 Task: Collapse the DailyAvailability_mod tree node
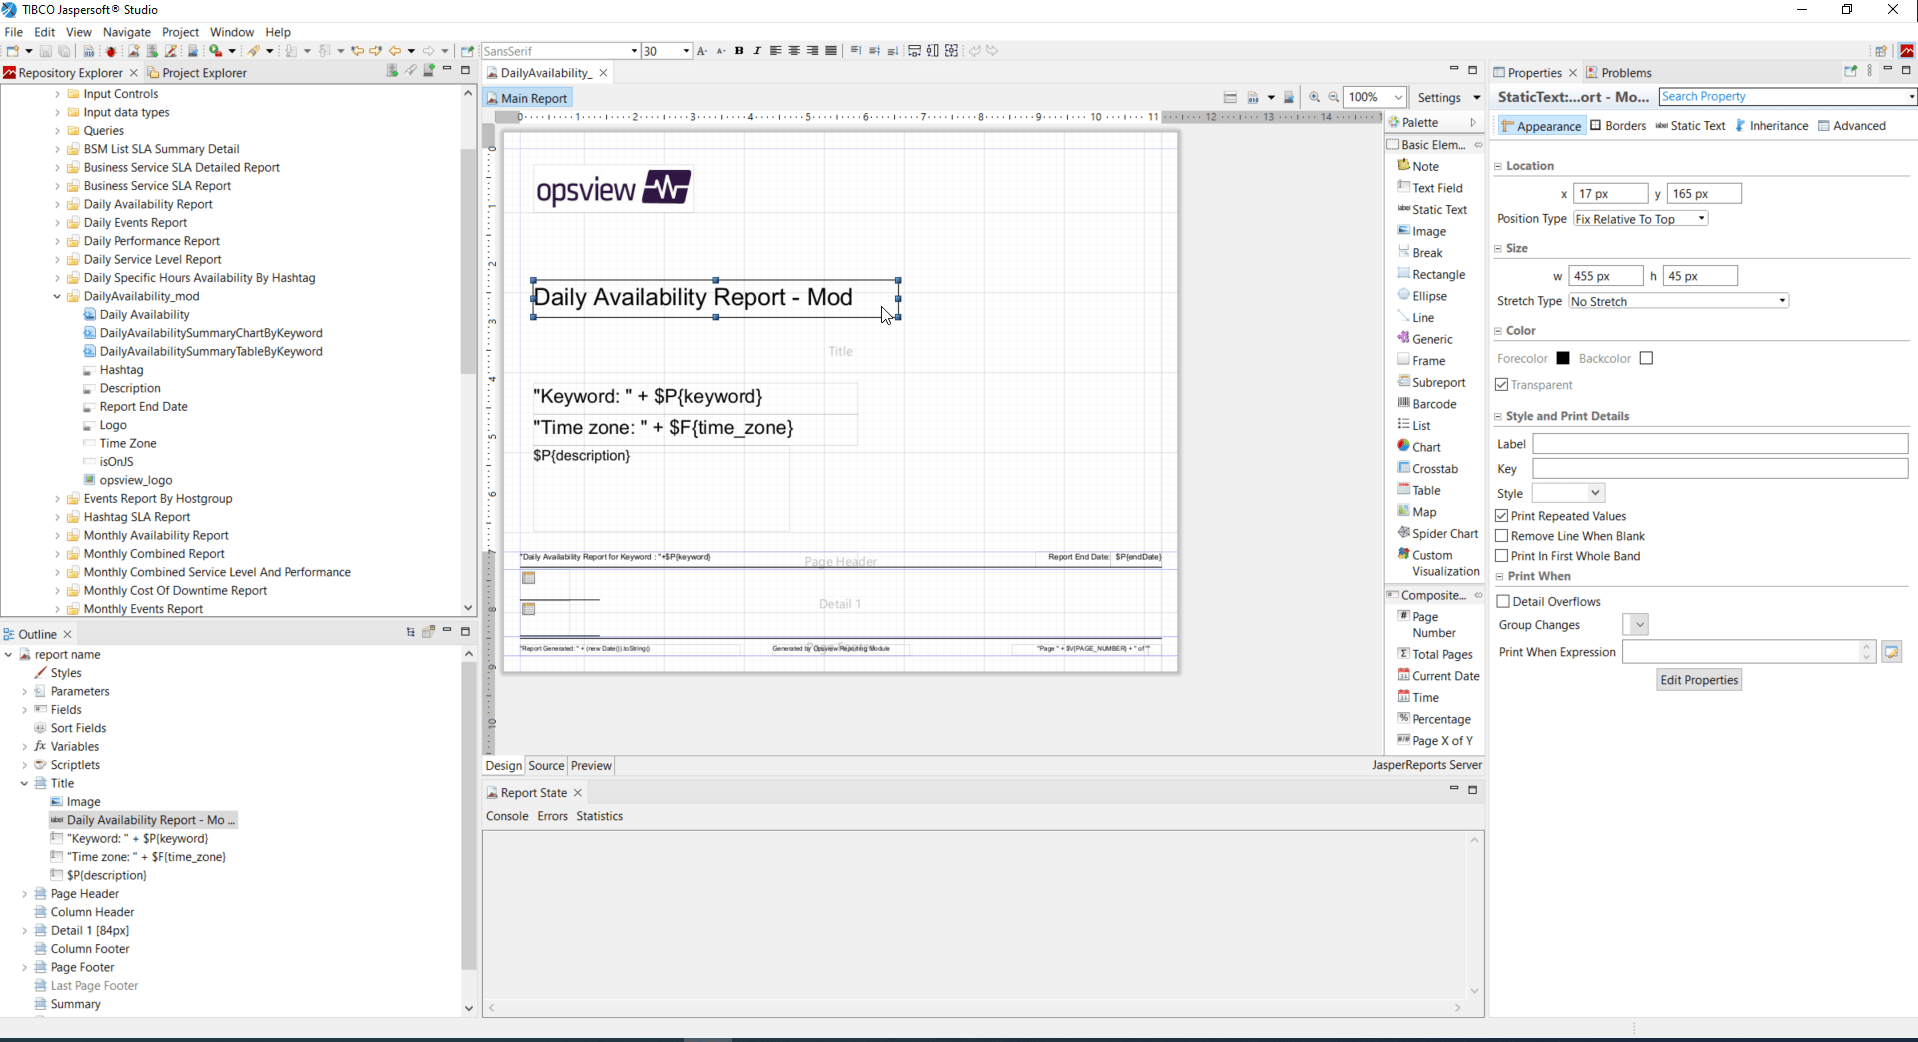coord(56,296)
